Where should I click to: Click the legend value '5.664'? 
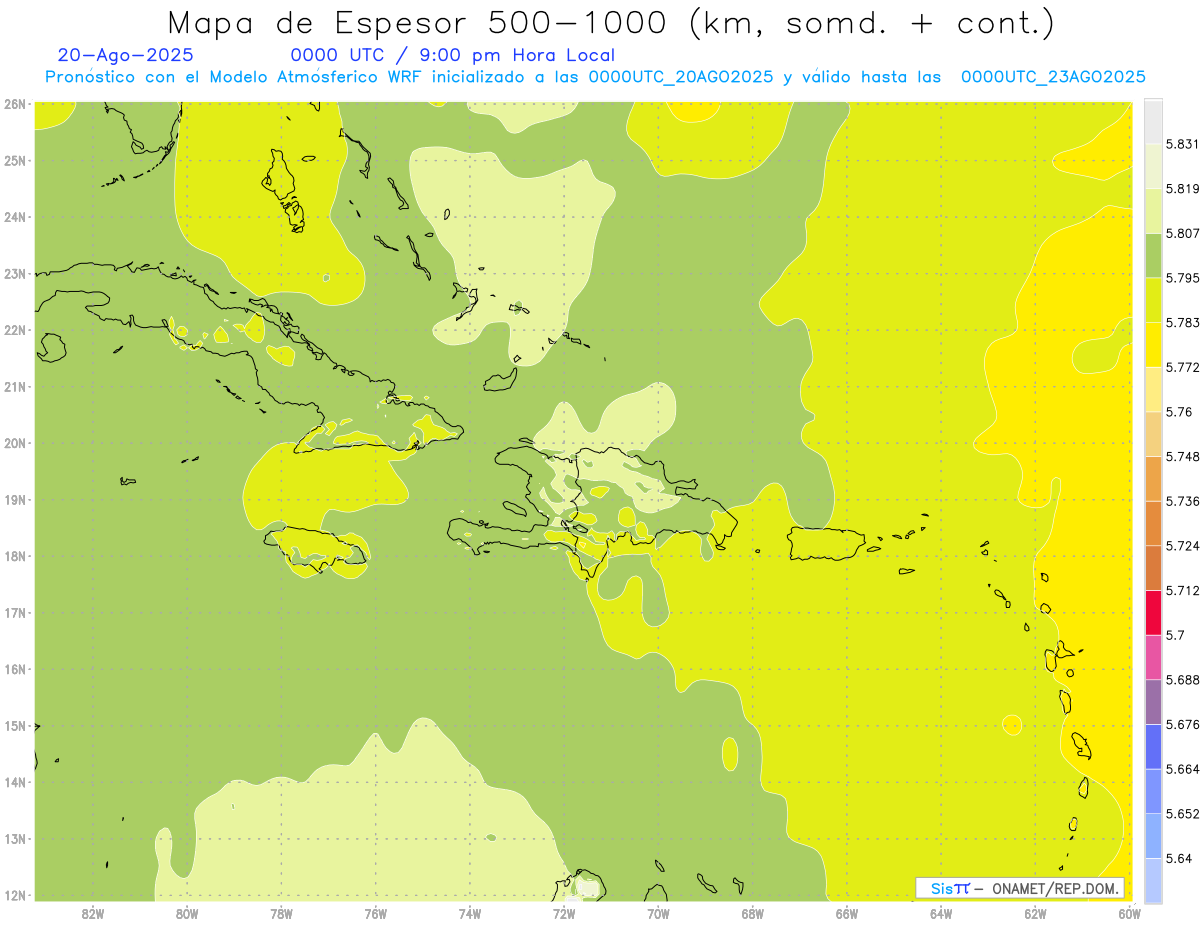[1182, 769]
